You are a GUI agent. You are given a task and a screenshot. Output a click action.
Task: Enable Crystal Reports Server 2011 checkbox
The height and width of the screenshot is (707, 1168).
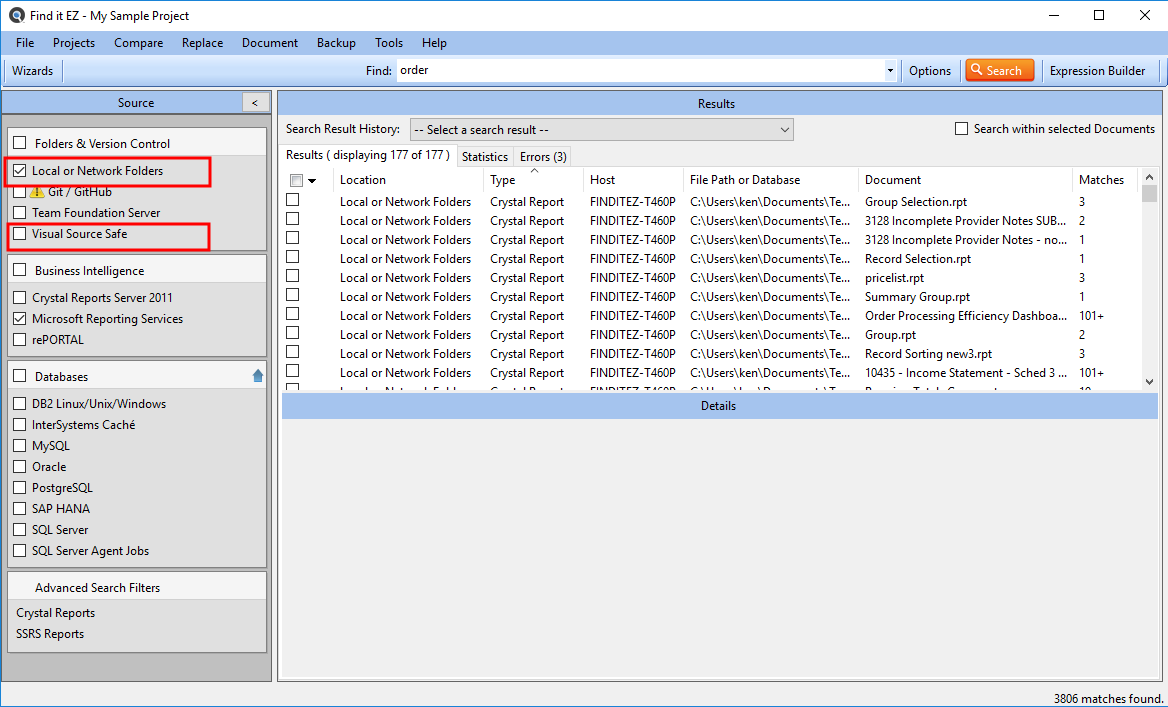[x=20, y=298]
